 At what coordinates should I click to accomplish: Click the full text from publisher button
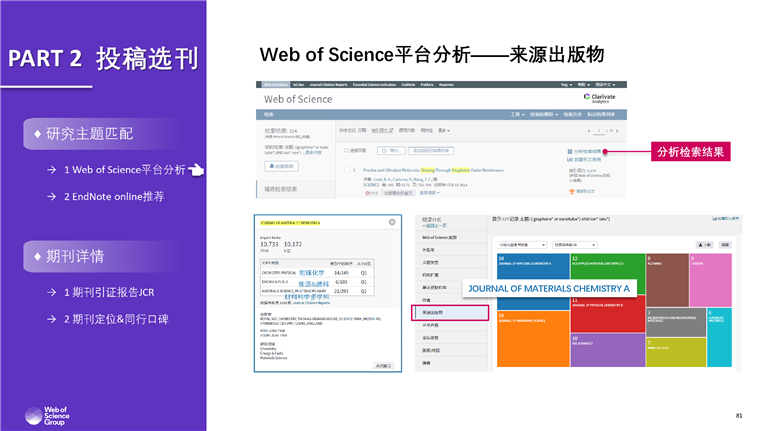(x=398, y=193)
